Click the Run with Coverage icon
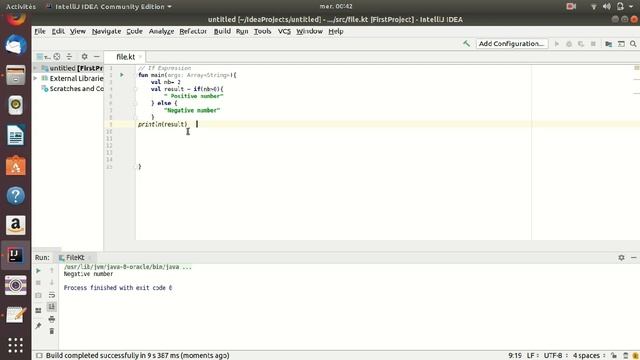The image size is (640, 360). click(581, 44)
